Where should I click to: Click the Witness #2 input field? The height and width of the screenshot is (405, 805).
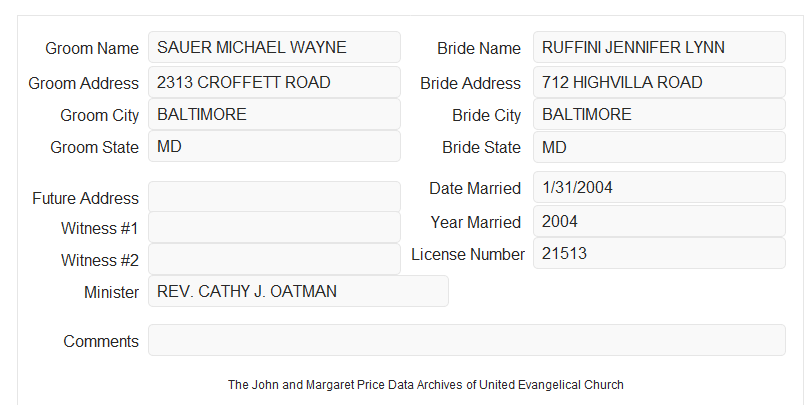274,259
